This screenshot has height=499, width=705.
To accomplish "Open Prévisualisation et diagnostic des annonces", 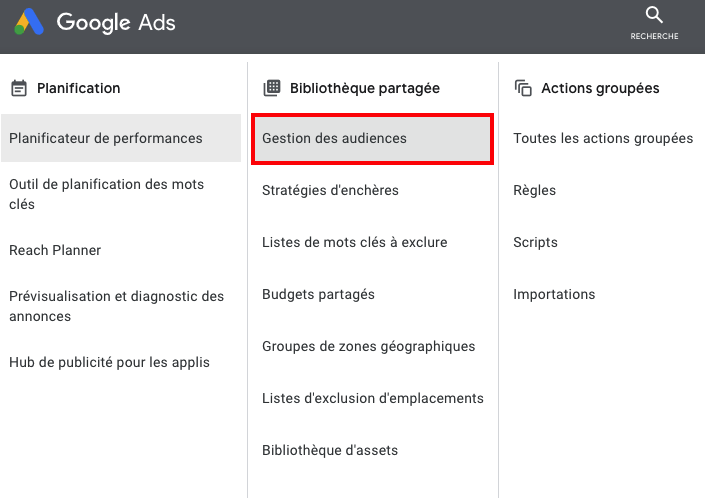I will [116, 306].
